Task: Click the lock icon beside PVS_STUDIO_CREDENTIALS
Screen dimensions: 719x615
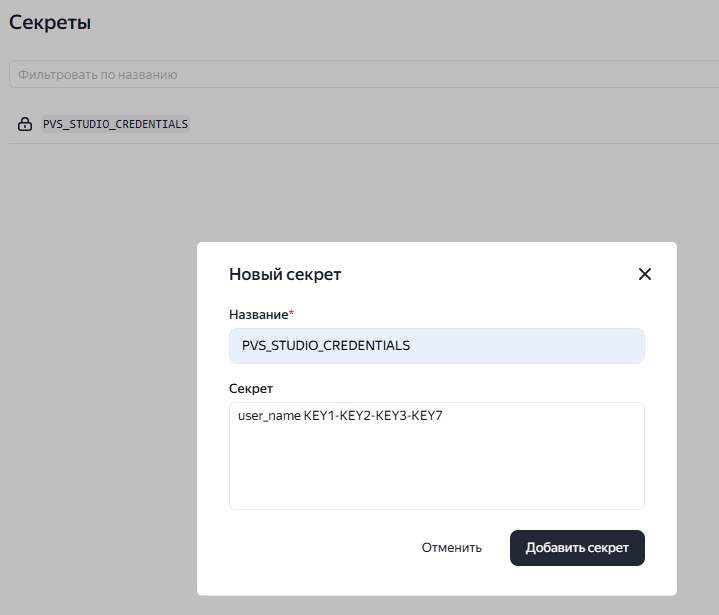Action: [x=25, y=125]
